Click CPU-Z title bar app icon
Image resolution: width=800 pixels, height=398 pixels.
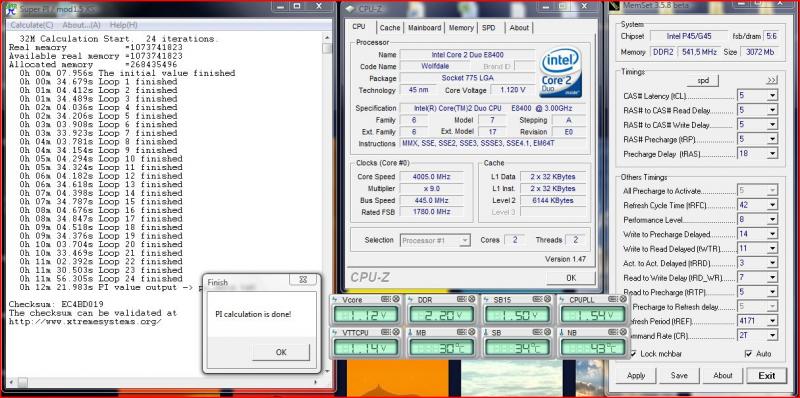pos(350,9)
